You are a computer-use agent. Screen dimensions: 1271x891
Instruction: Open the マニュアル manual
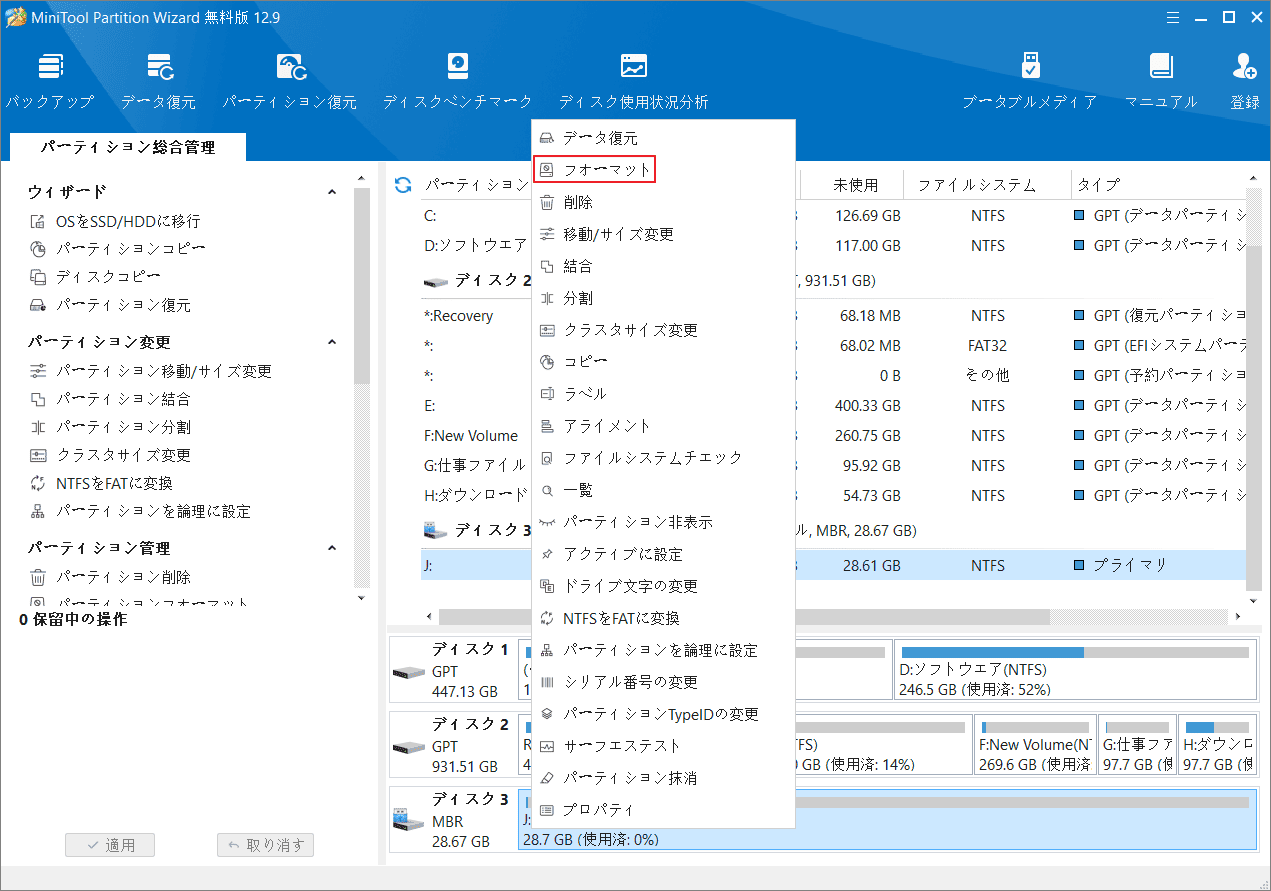click(x=1160, y=81)
